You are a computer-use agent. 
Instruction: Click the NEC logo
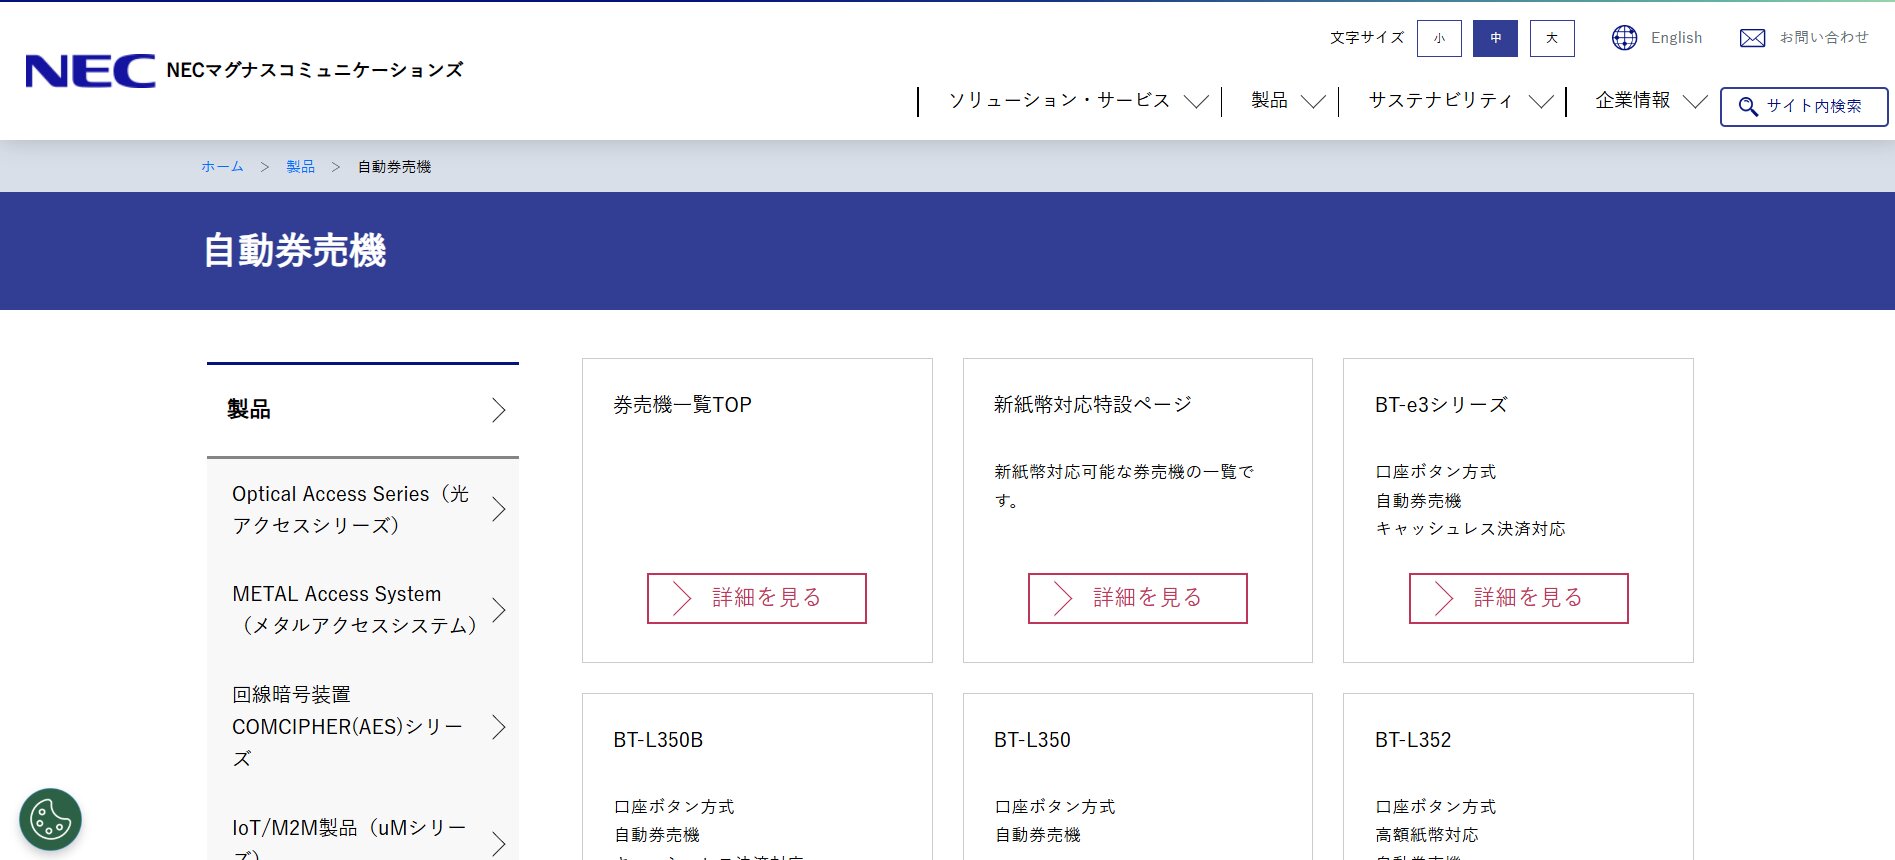pos(90,70)
